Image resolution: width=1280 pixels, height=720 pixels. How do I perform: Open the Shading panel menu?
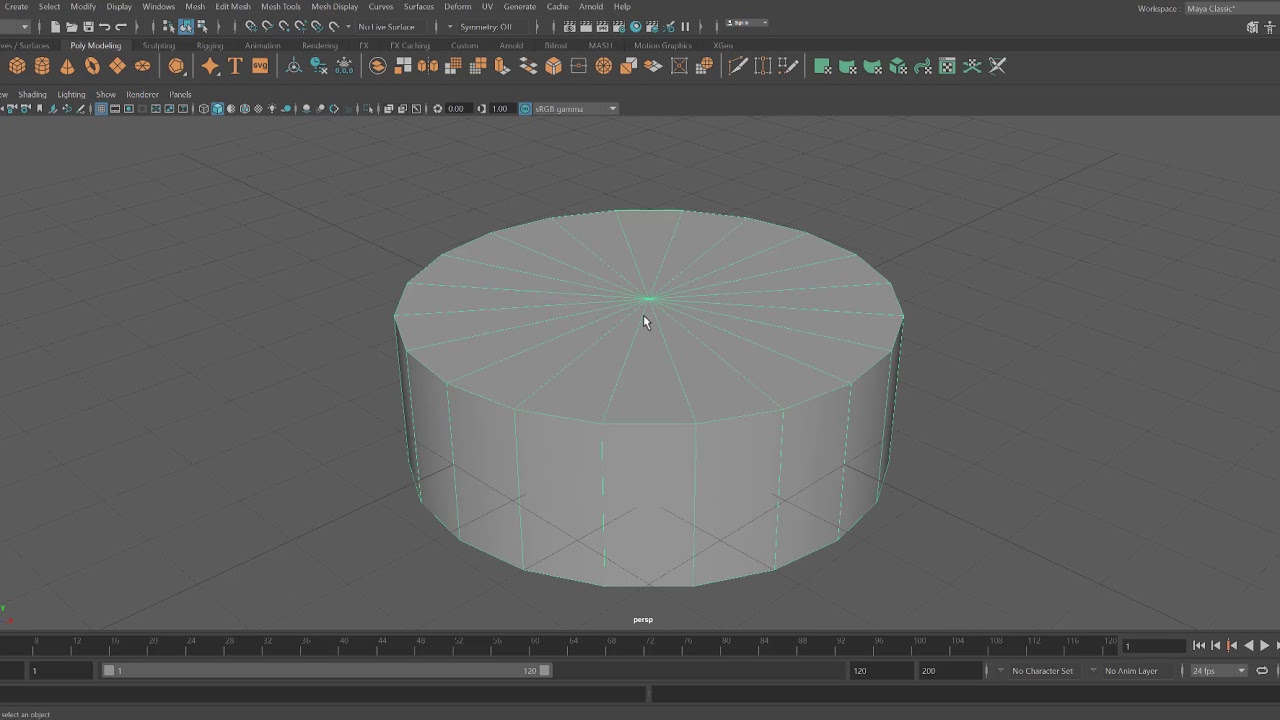32,95
